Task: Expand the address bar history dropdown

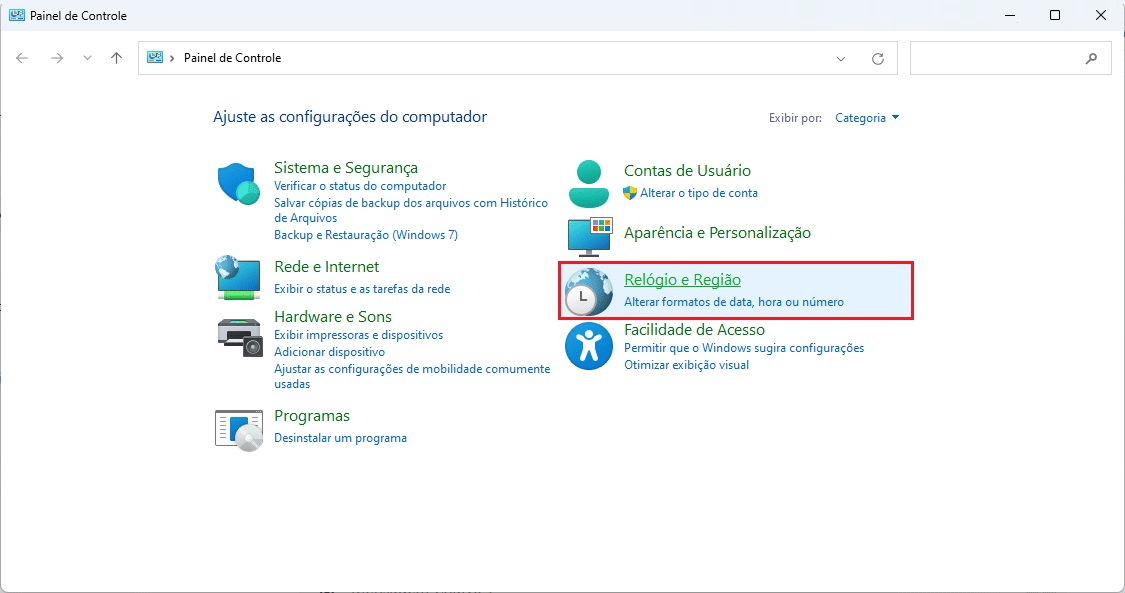Action: pos(841,59)
